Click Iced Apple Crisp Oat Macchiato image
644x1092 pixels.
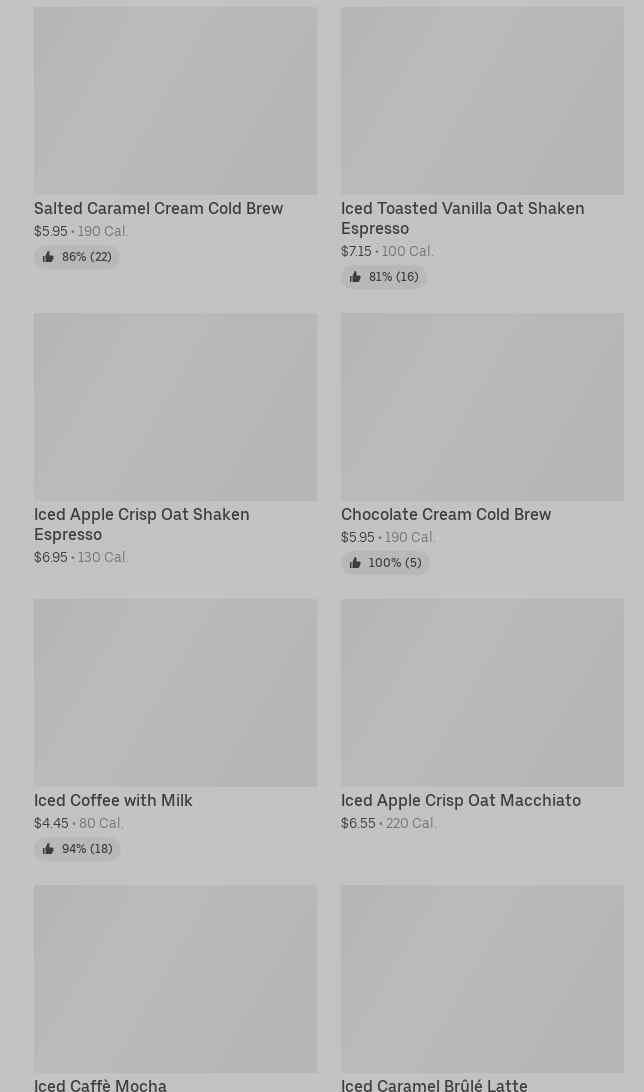[482, 692]
